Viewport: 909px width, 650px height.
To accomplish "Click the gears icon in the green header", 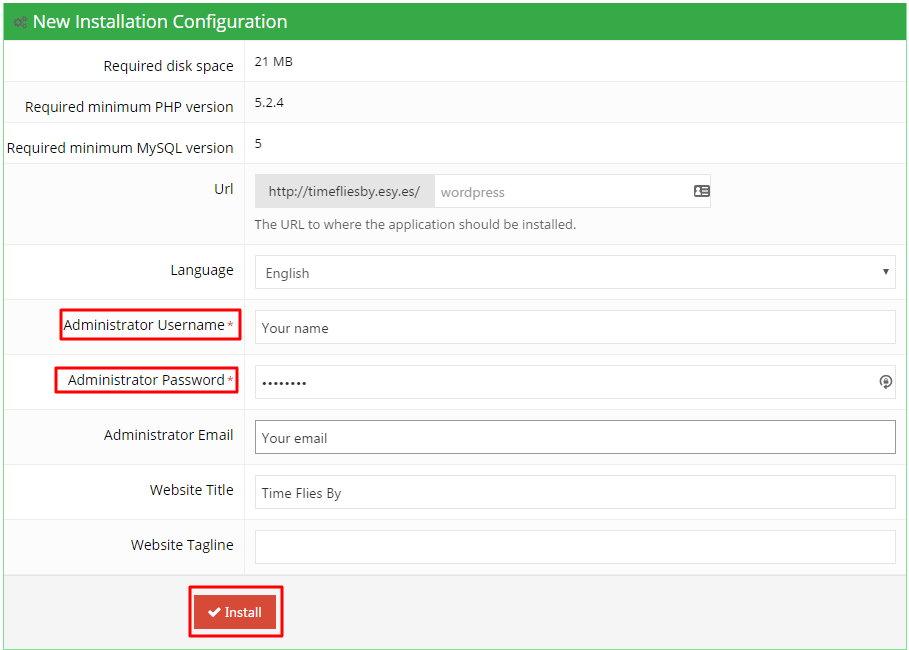I will 20,22.
